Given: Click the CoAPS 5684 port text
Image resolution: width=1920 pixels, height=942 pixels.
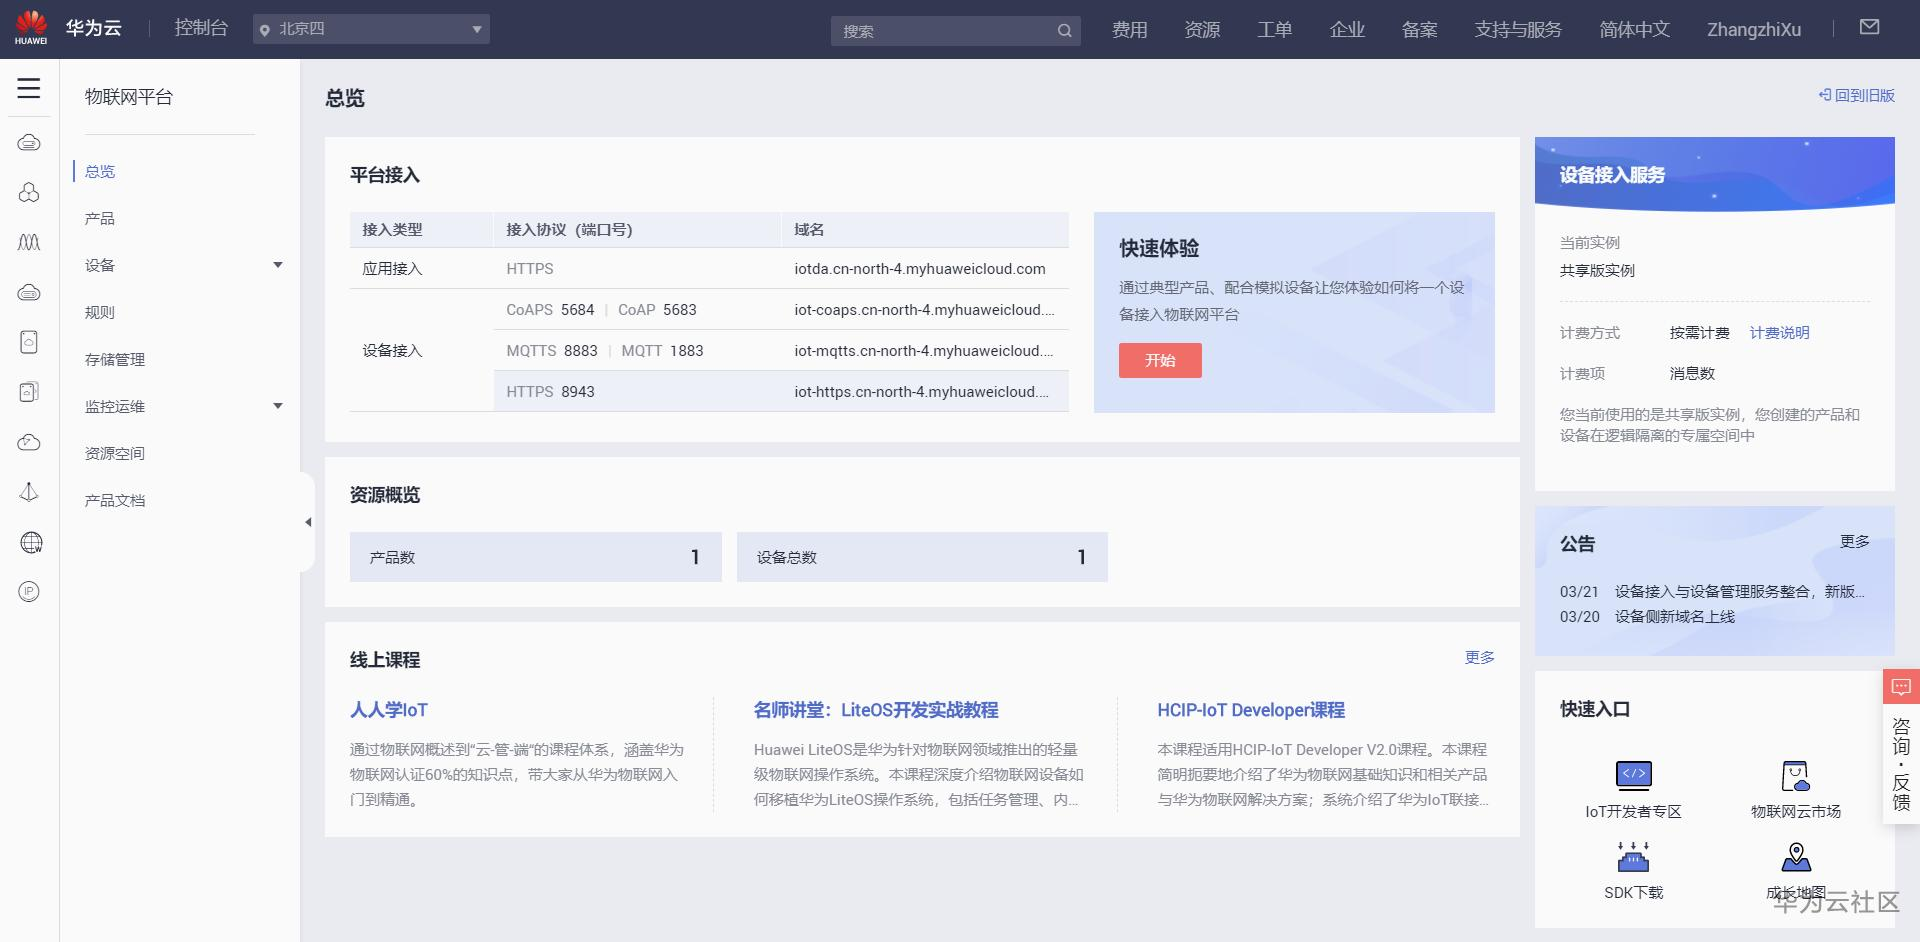Looking at the screenshot, I should pyautogui.click(x=550, y=309).
